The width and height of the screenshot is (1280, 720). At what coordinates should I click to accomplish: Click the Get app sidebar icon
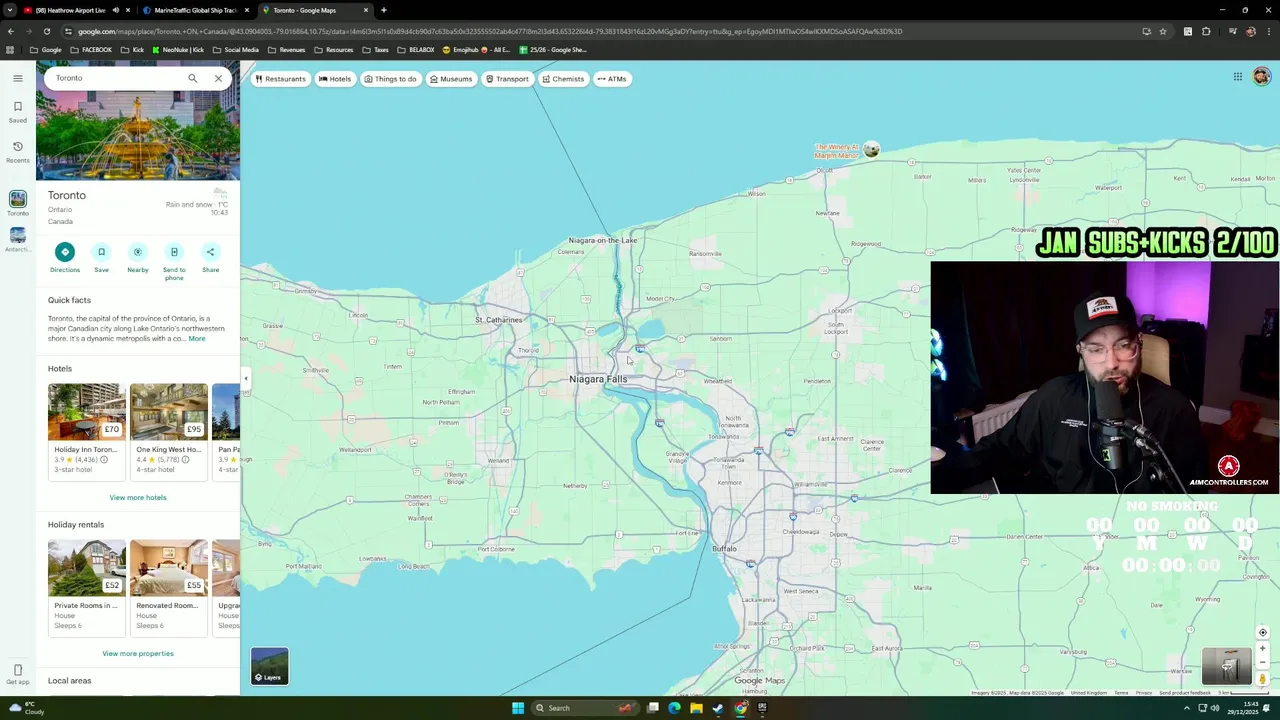[18, 674]
